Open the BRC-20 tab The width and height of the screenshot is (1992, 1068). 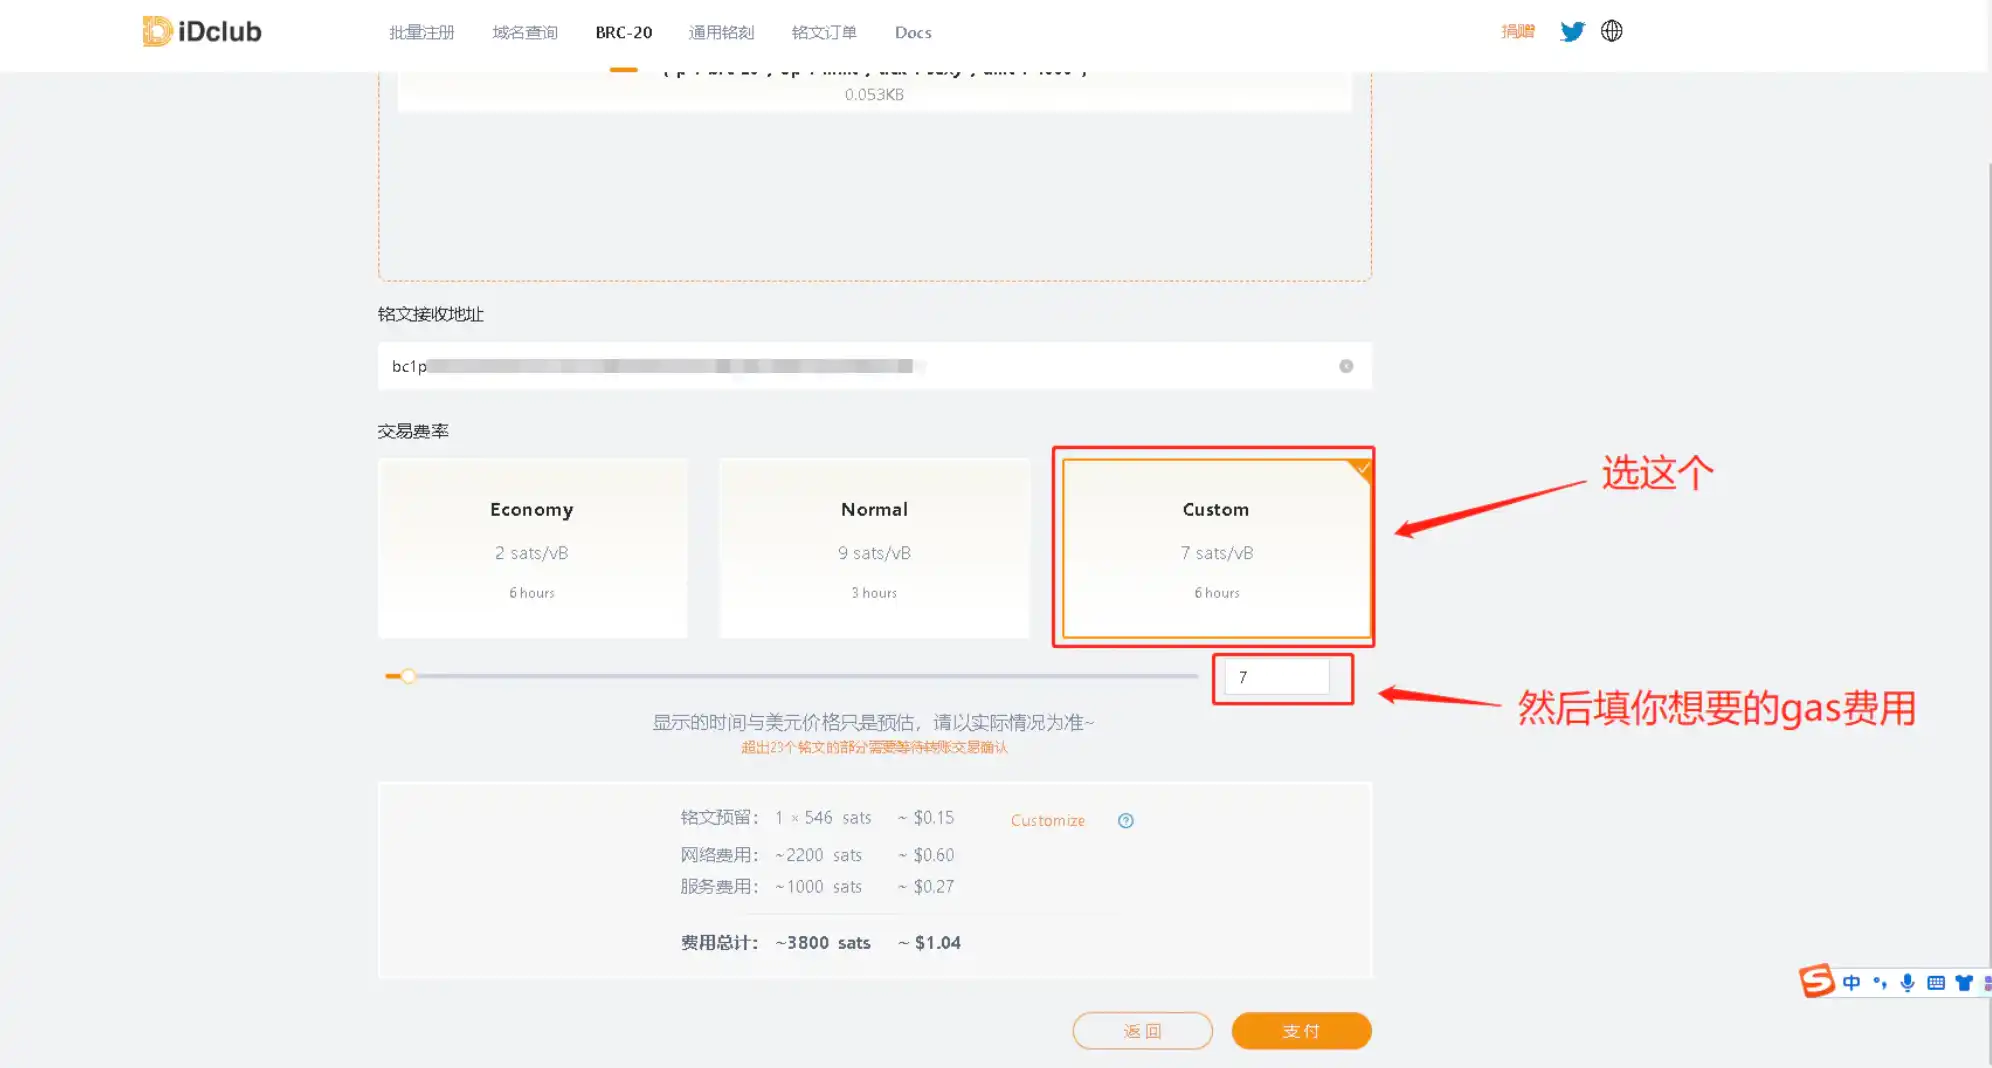pos(623,32)
